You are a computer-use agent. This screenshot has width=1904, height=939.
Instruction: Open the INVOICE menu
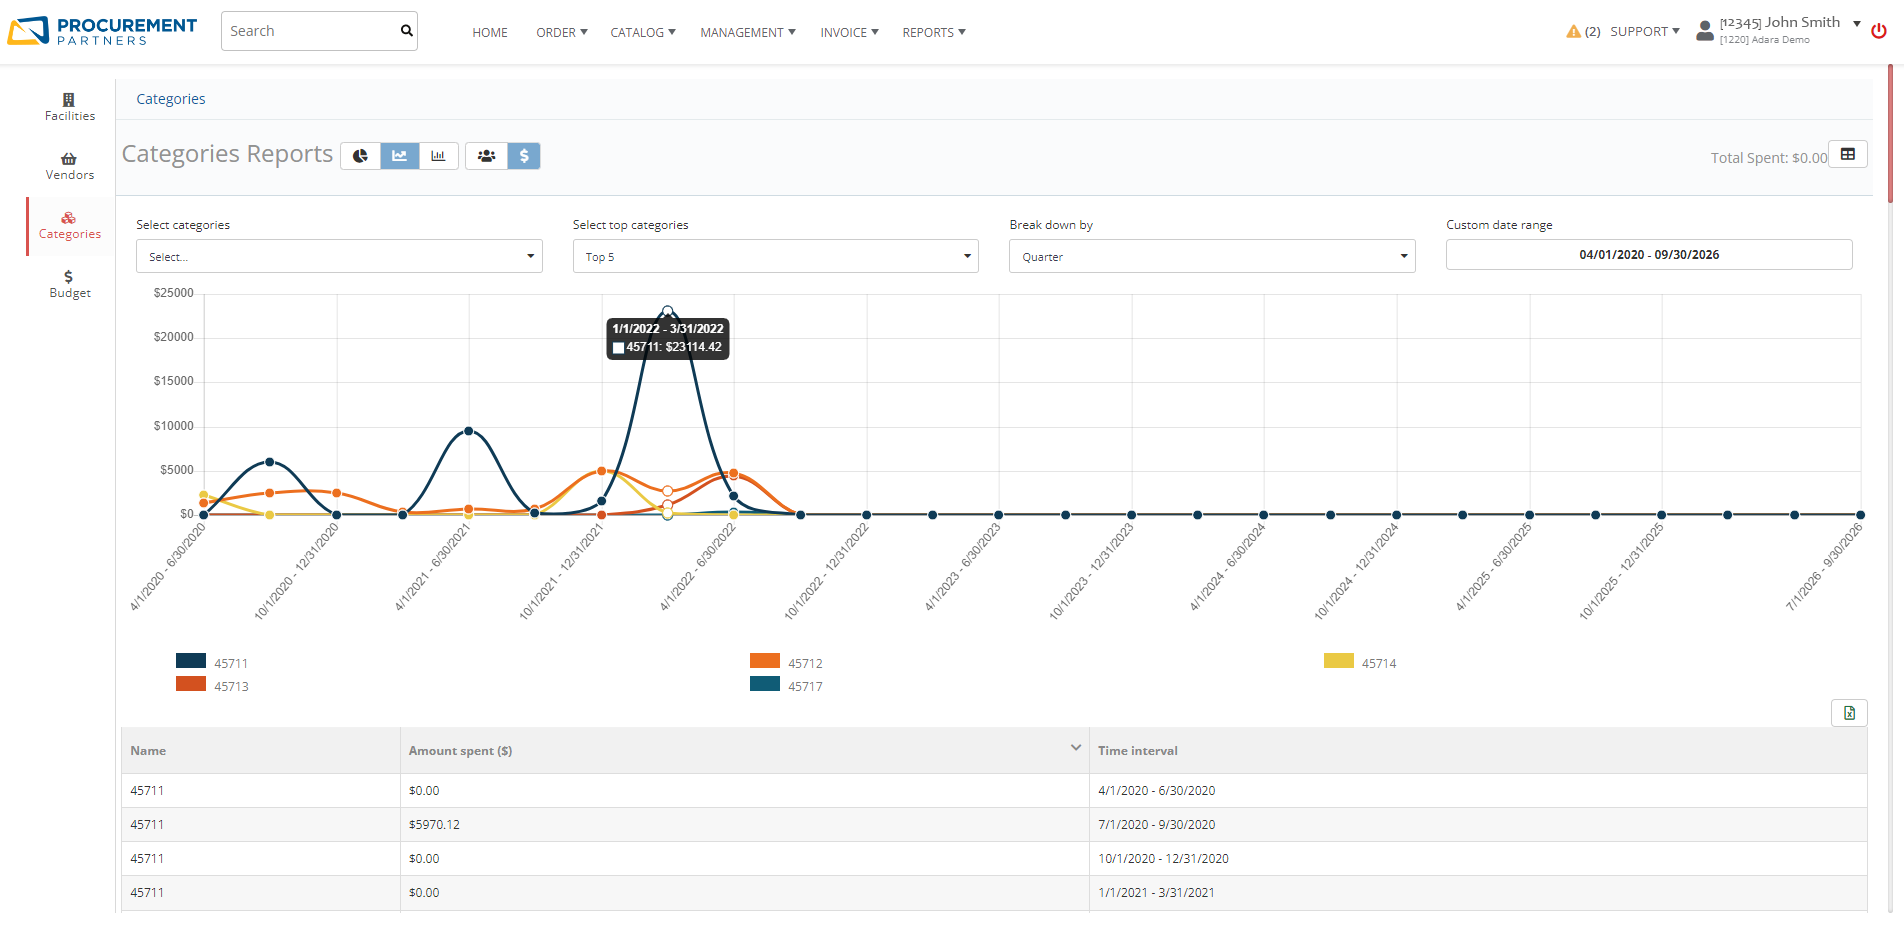point(847,31)
